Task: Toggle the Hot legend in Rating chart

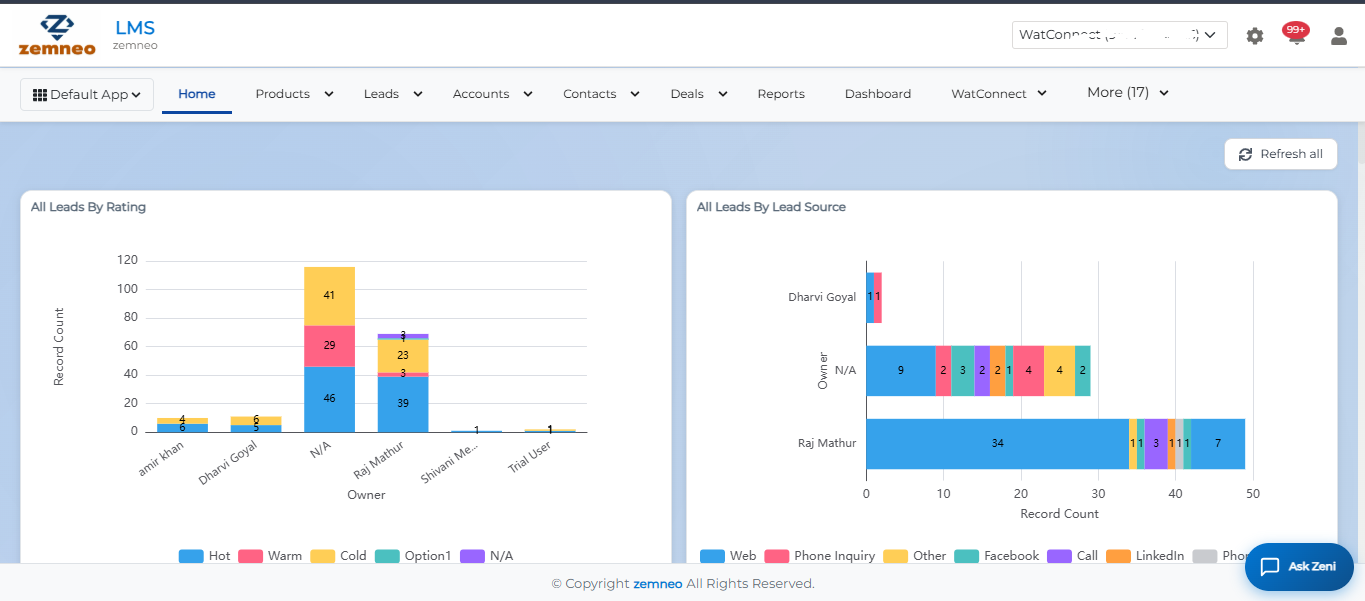Action: 205,556
